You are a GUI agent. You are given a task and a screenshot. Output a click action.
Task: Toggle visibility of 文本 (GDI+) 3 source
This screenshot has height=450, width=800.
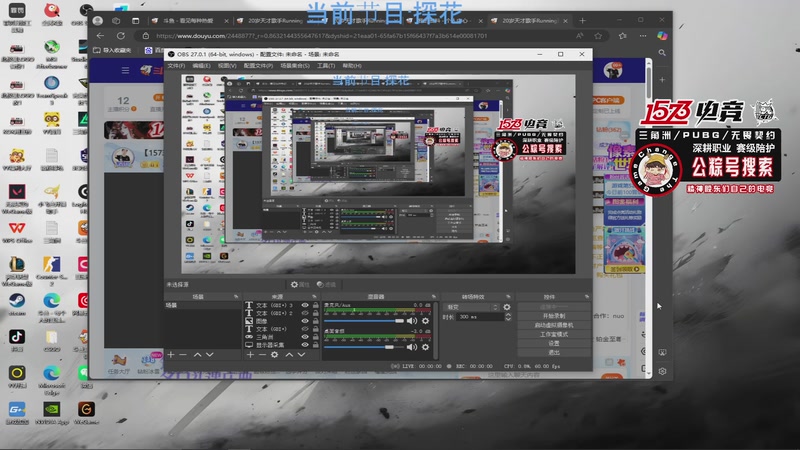[305, 305]
